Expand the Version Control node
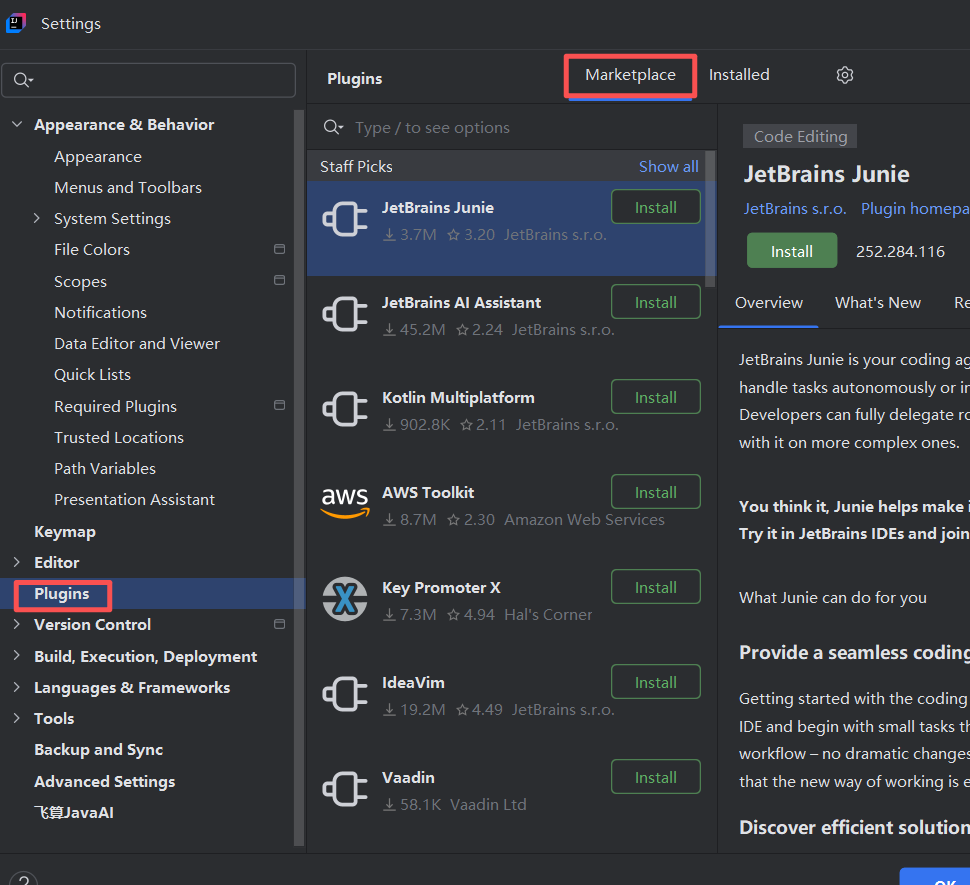 tap(17, 624)
